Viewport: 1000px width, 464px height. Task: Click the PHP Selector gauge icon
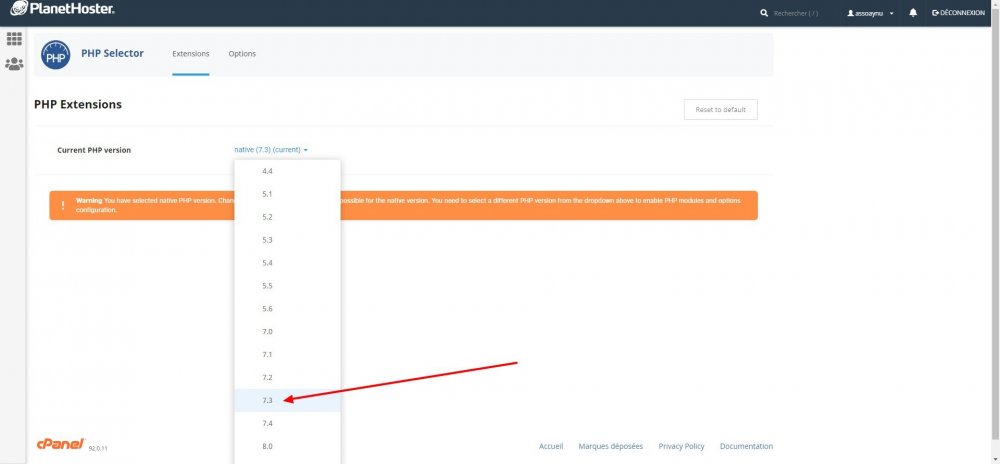pos(55,55)
